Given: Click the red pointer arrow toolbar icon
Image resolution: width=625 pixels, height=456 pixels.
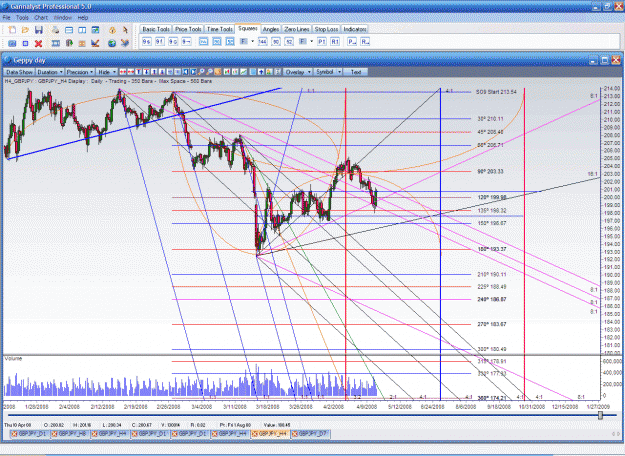Looking at the screenshot, I should coord(125,30).
